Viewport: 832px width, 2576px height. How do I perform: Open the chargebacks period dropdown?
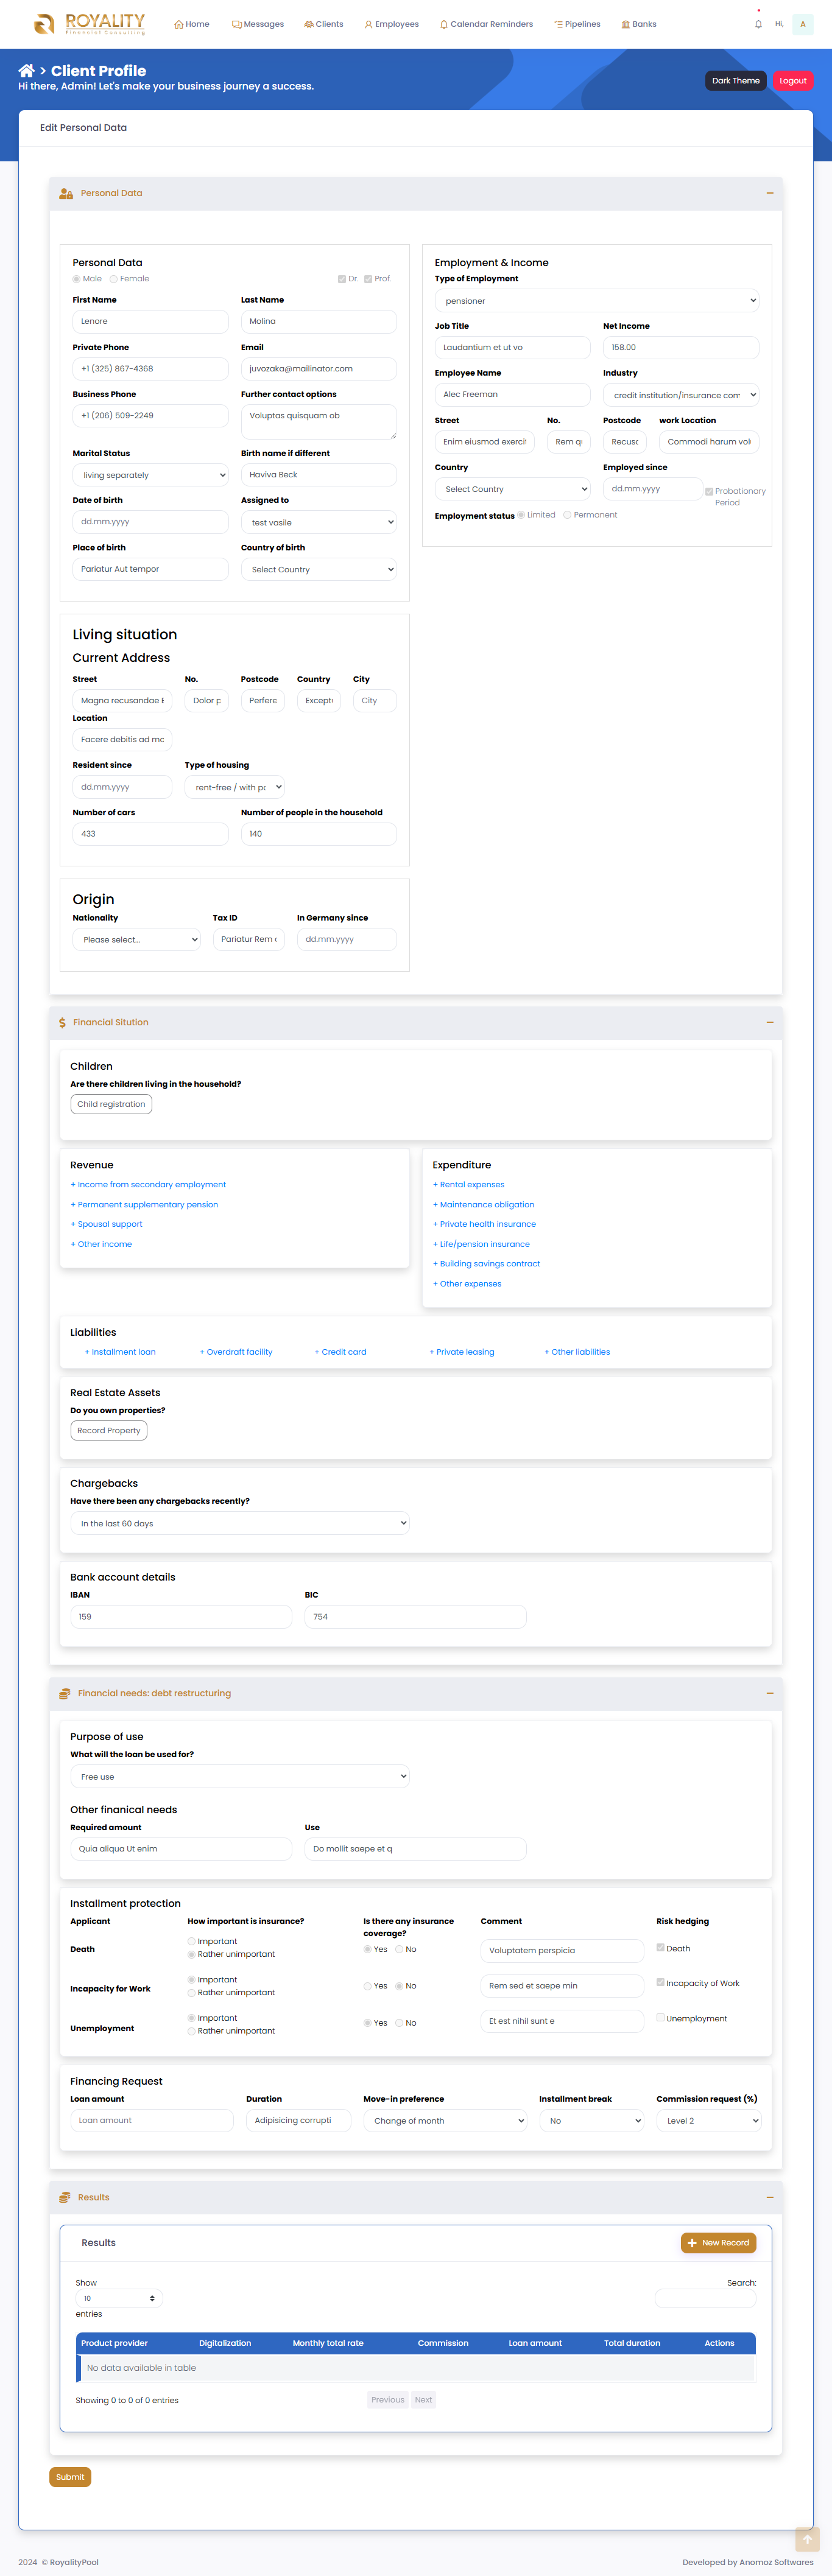pyautogui.click(x=239, y=1523)
